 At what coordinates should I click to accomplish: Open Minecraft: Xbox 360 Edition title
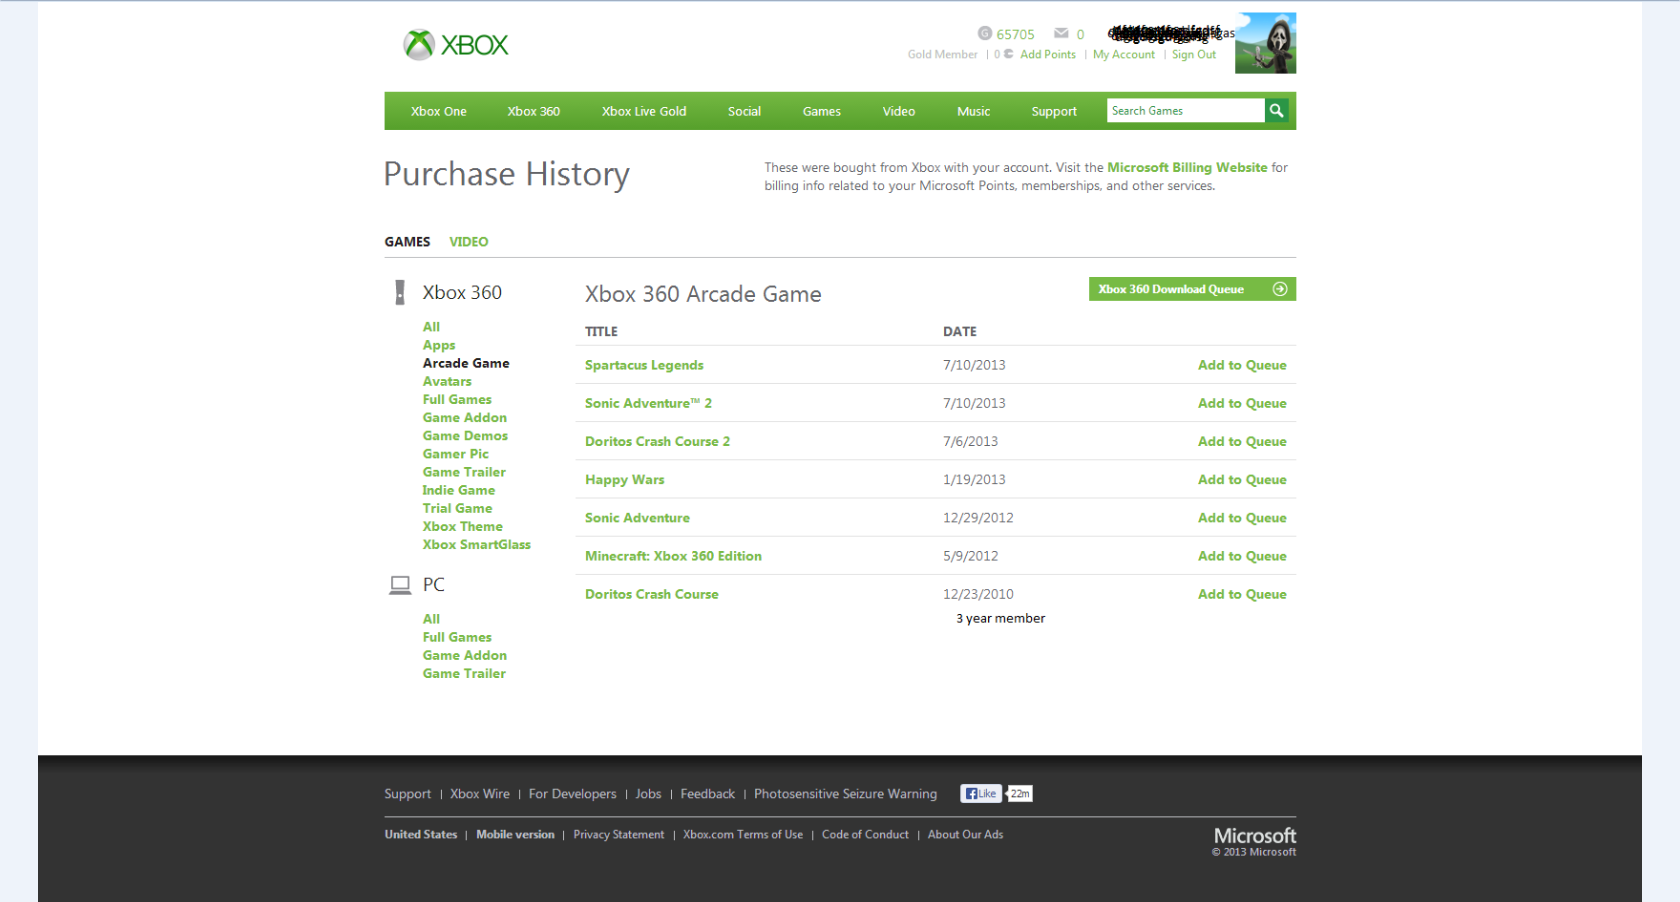click(673, 556)
